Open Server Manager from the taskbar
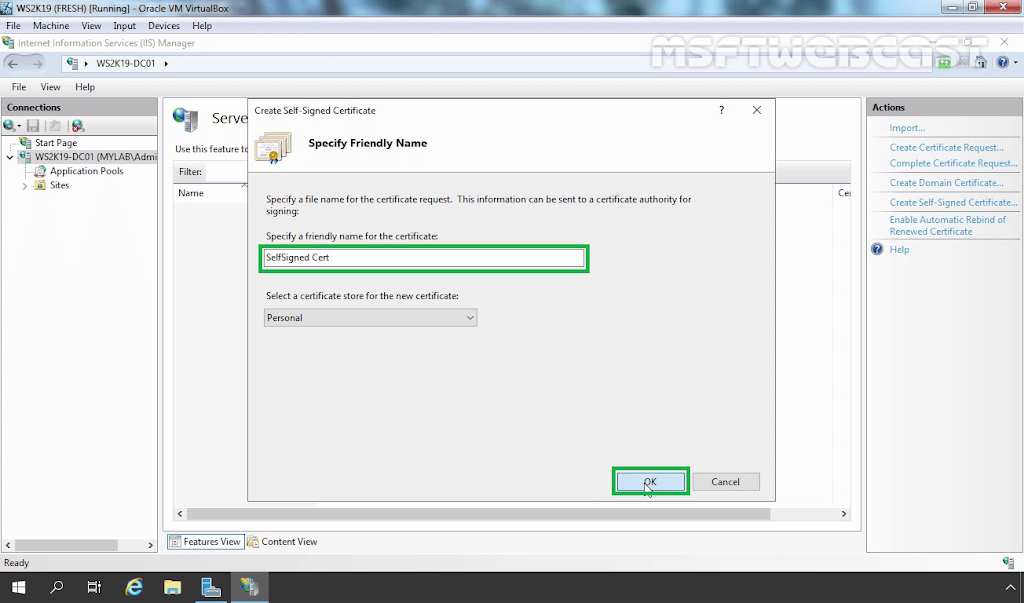This screenshot has width=1024, height=603. coord(211,587)
